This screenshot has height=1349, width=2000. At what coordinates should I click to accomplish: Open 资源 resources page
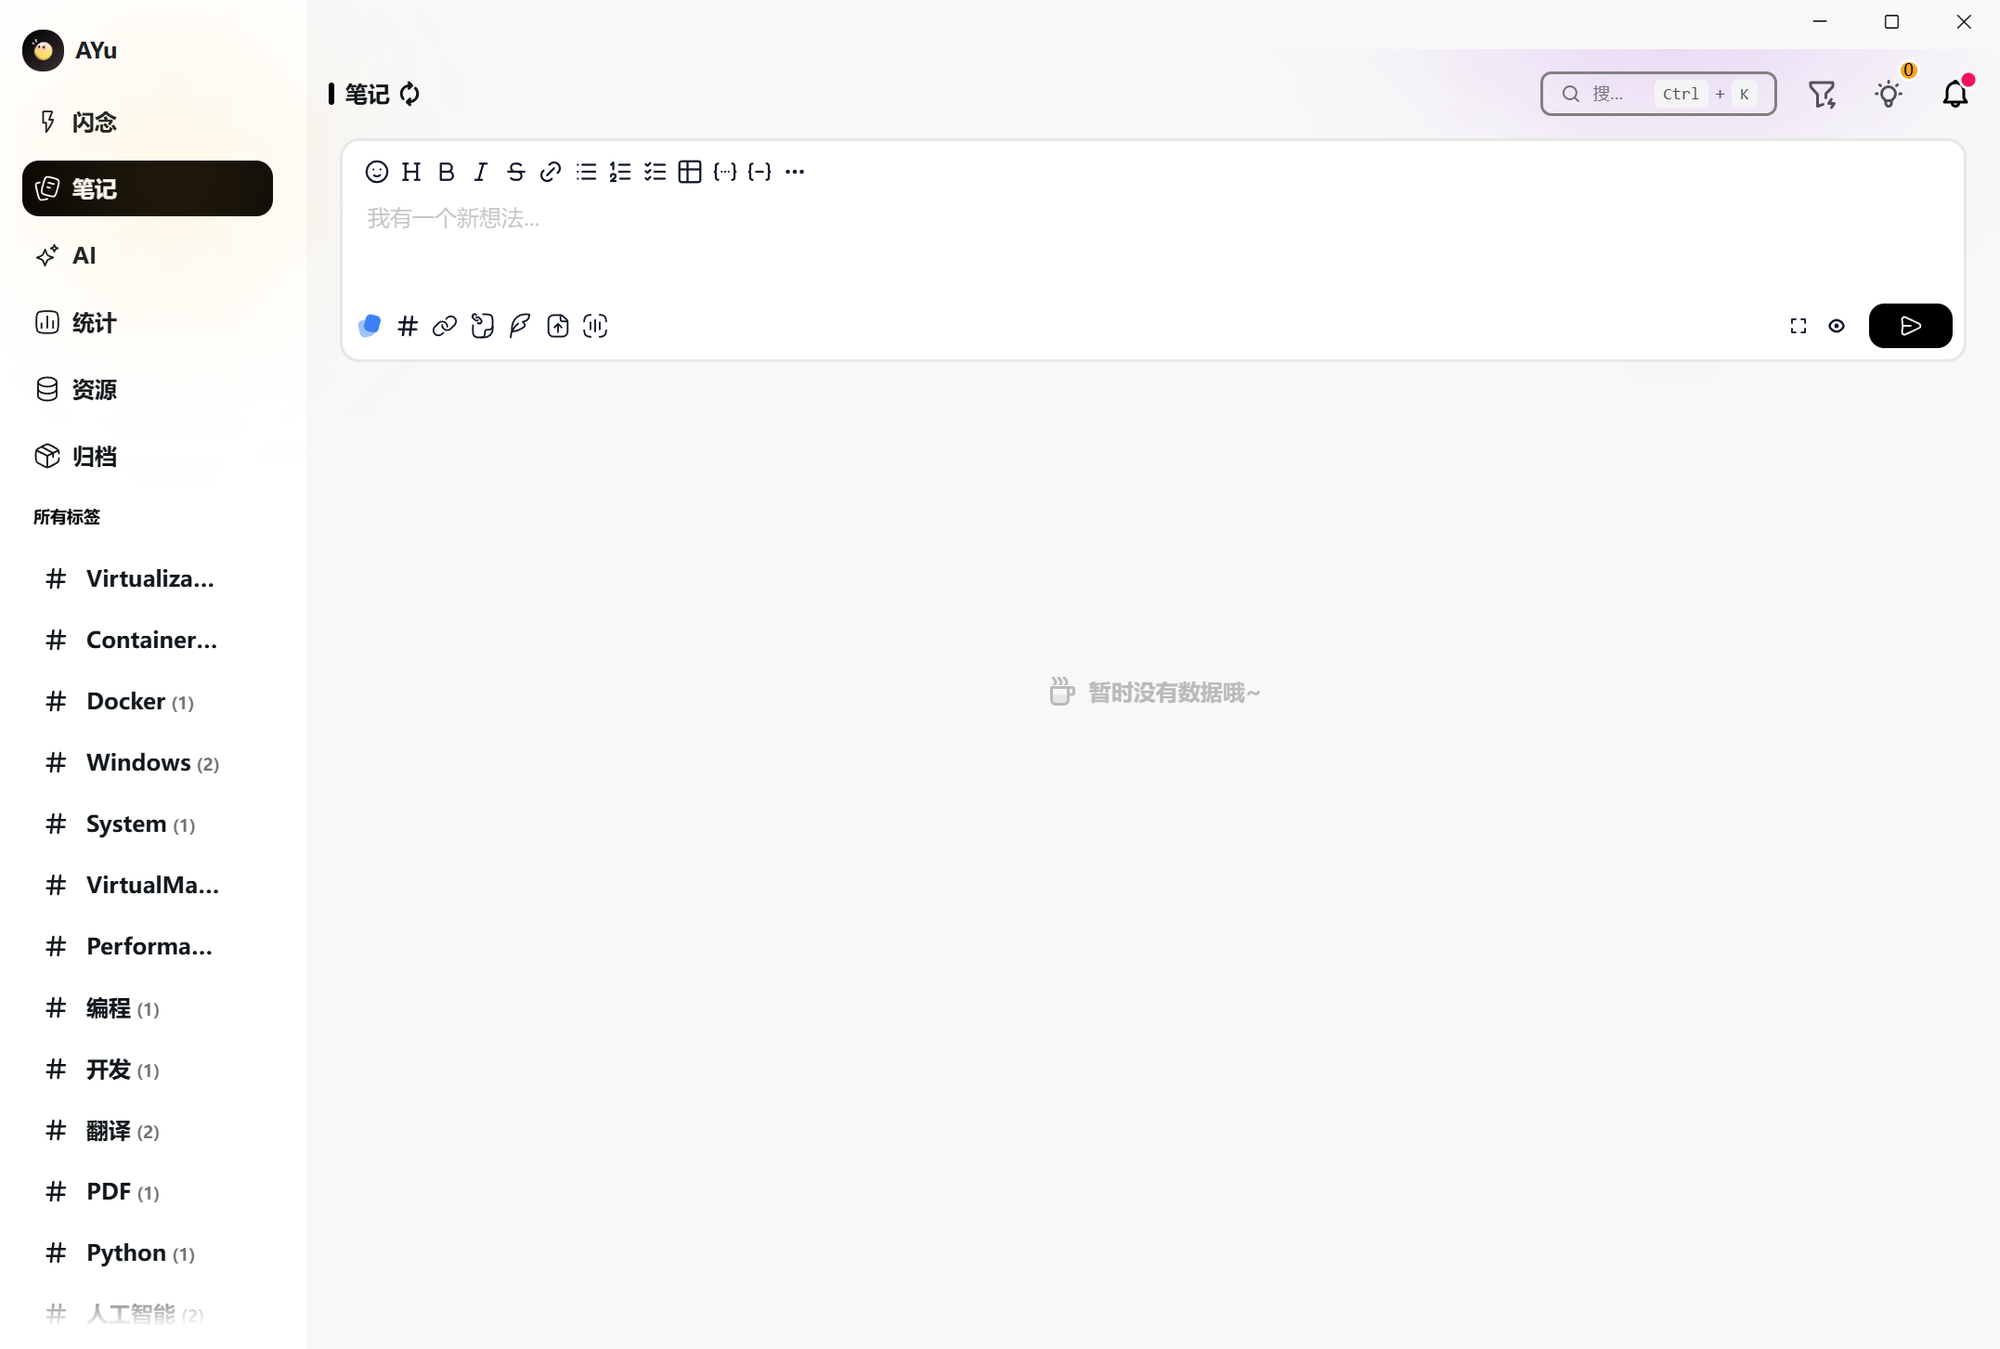[x=147, y=389]
